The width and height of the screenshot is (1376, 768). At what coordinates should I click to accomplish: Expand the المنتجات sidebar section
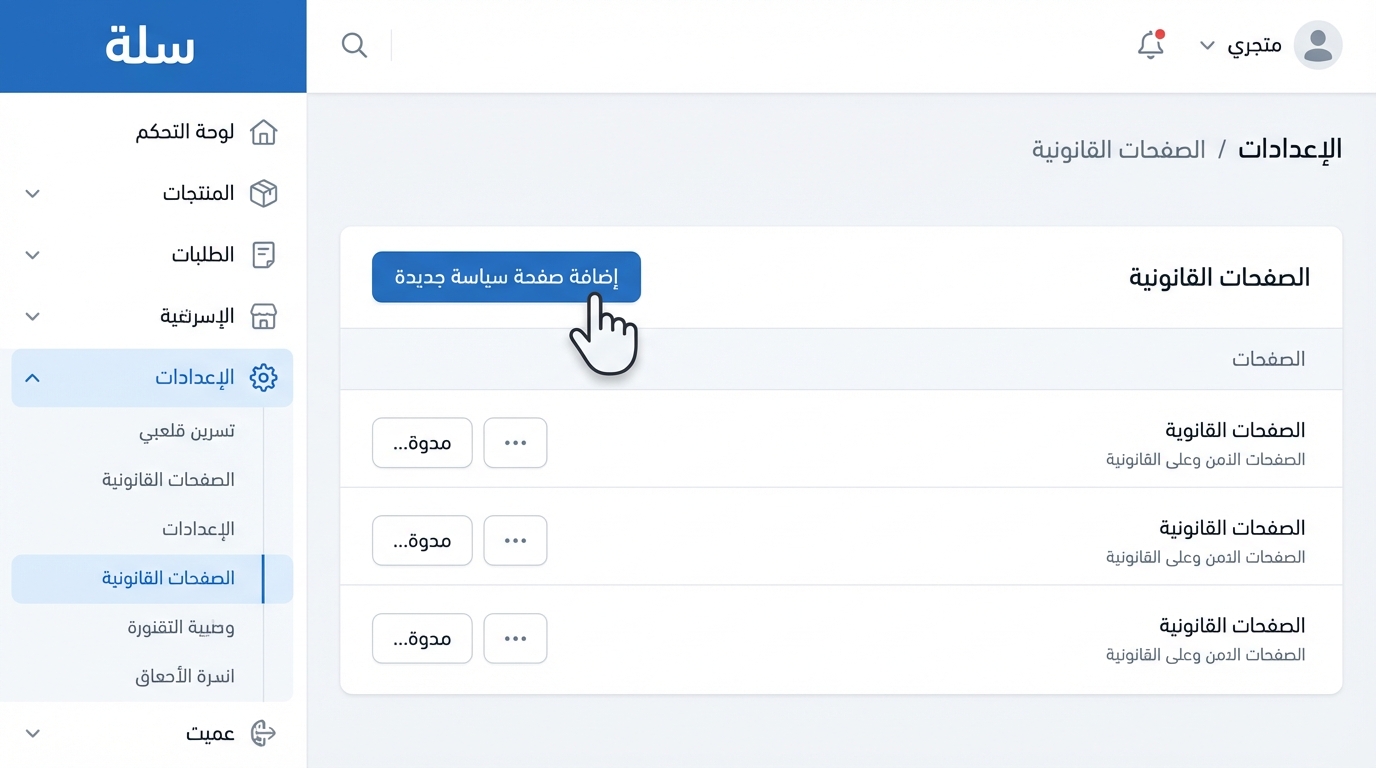pos(32,193)
